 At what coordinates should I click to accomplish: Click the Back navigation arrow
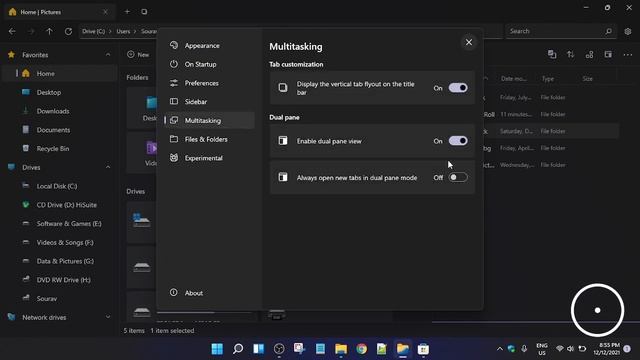click(x=12, y=31)
